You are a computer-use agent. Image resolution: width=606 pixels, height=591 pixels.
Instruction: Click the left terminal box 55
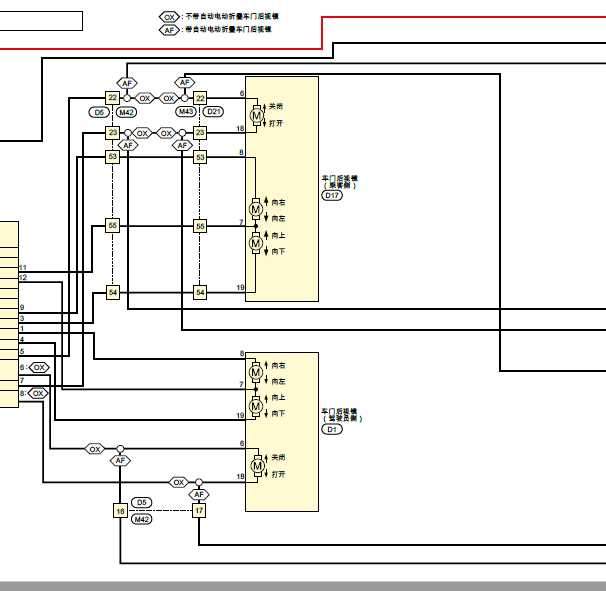point(112,225)
